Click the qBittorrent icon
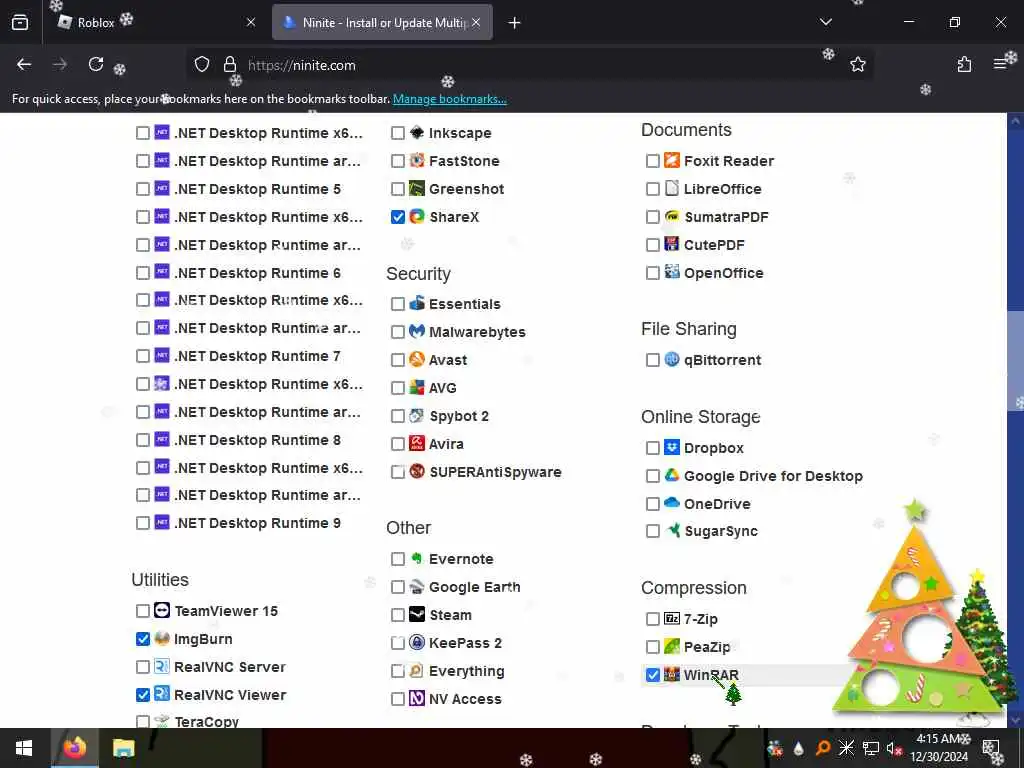1024x768 pixels. tap(672, 359)
